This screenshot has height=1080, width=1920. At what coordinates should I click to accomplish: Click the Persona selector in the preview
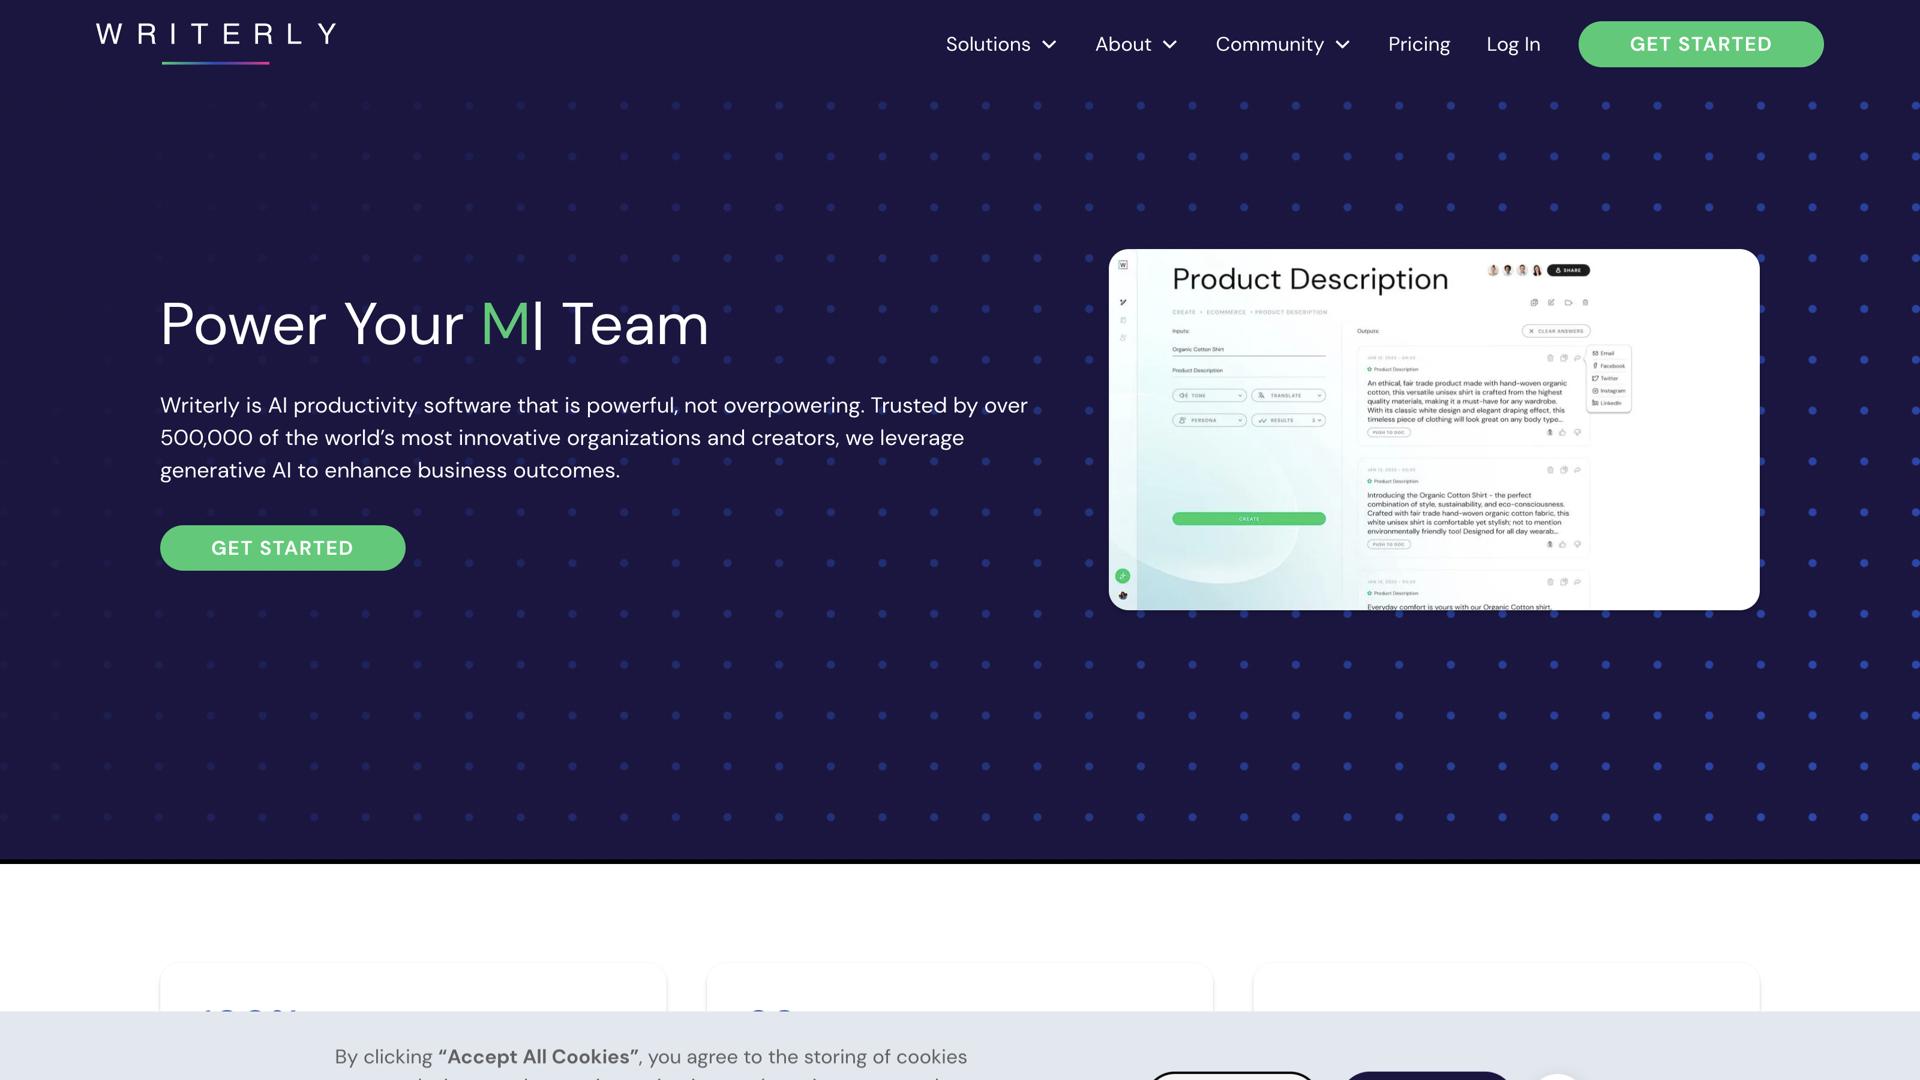coord(1209,421)
